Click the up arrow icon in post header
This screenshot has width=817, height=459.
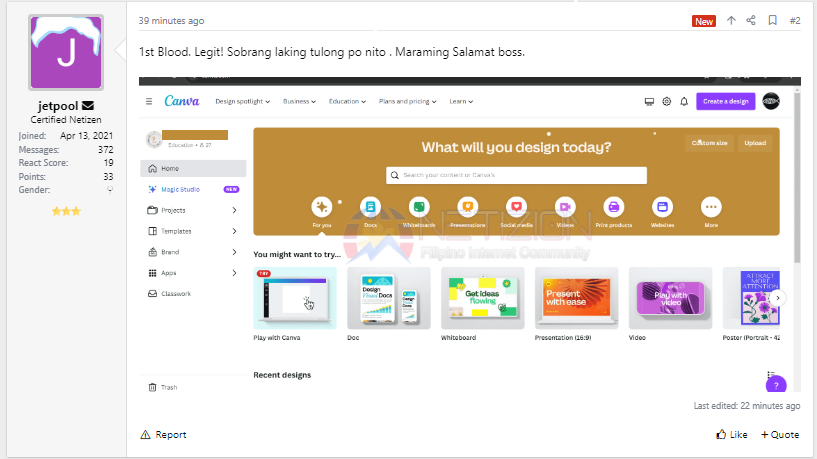click(731, 21)
